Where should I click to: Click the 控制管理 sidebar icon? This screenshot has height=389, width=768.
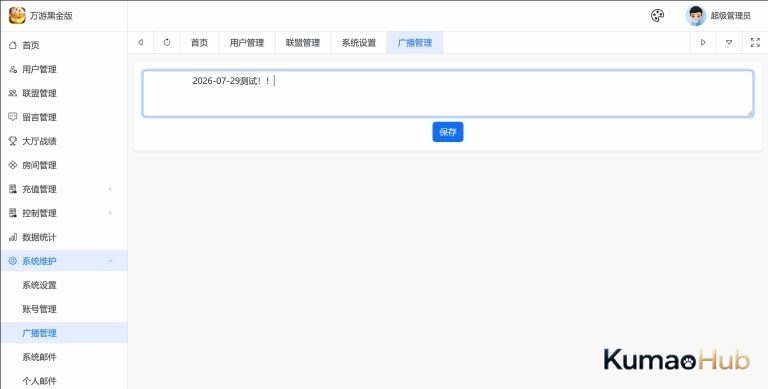pyautogui.click(x=13, y=213)
